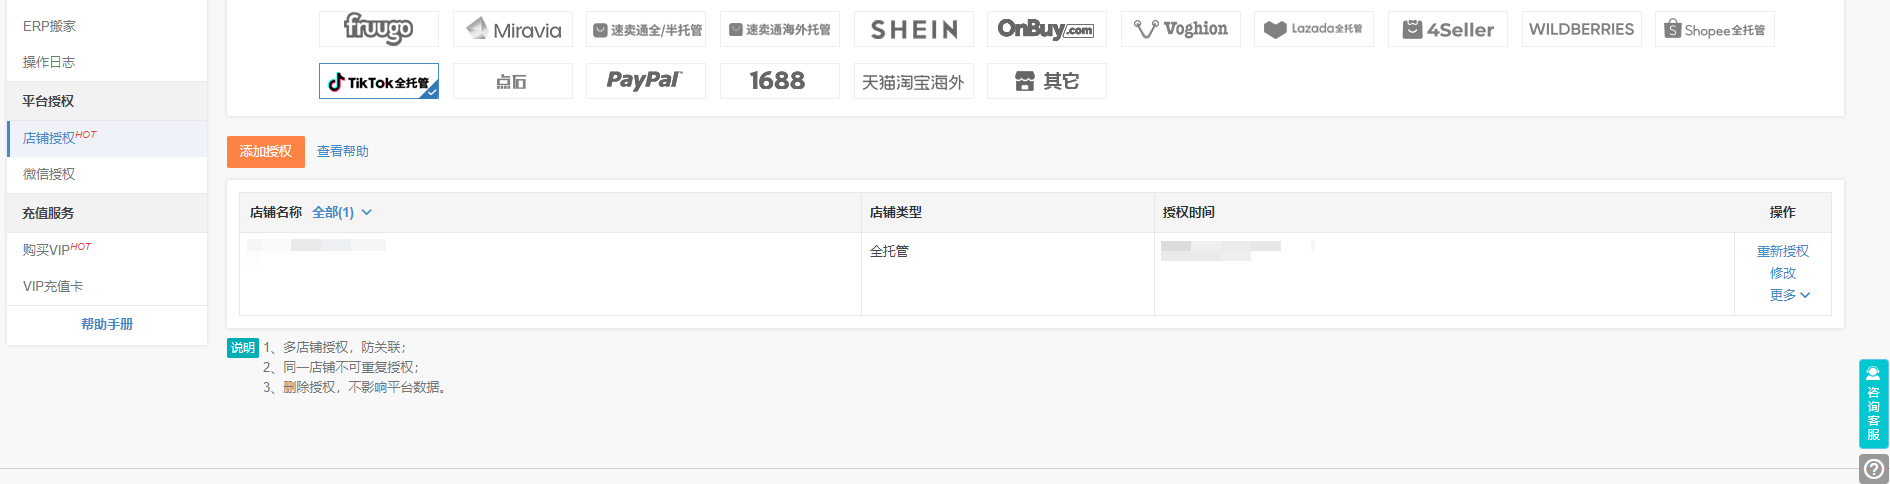Expand the 店铺名称 全部(1) filter dropdown
Image resolution: width=1890 pixels, height=484 pixels.
coord(342,212)
